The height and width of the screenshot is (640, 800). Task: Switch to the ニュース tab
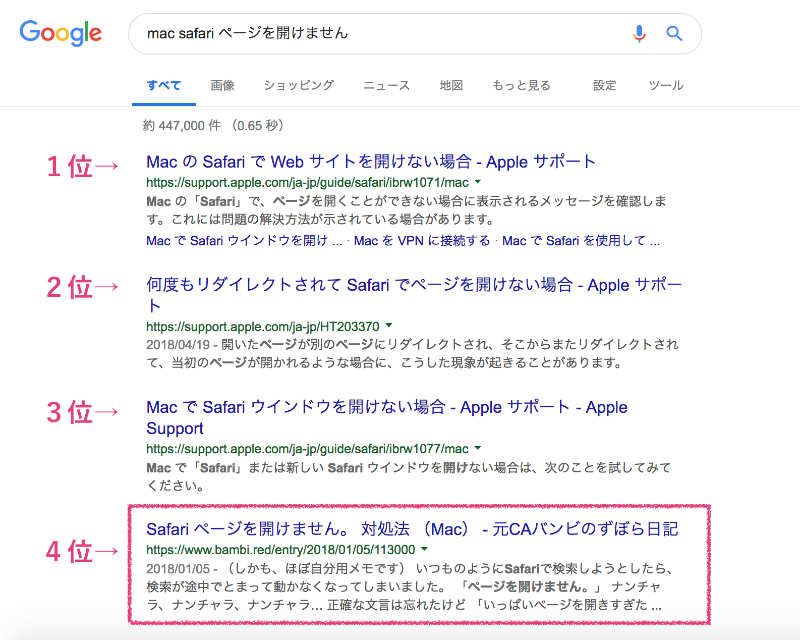[x=386, y=86]
